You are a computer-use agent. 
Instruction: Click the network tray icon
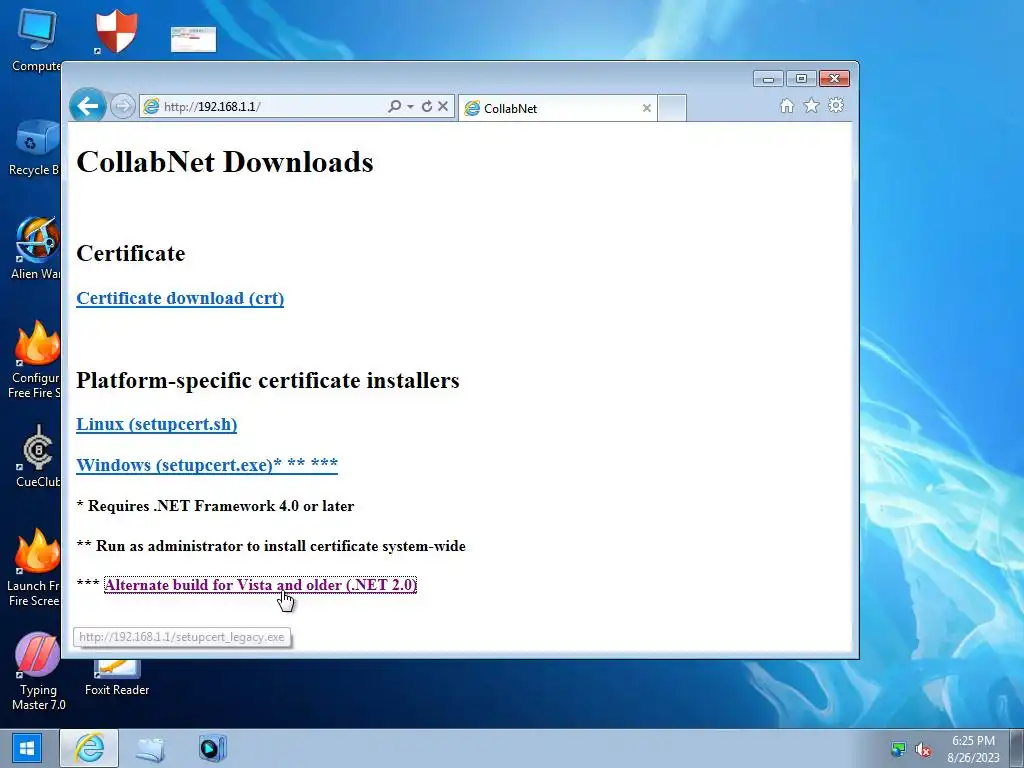(899, 749)
